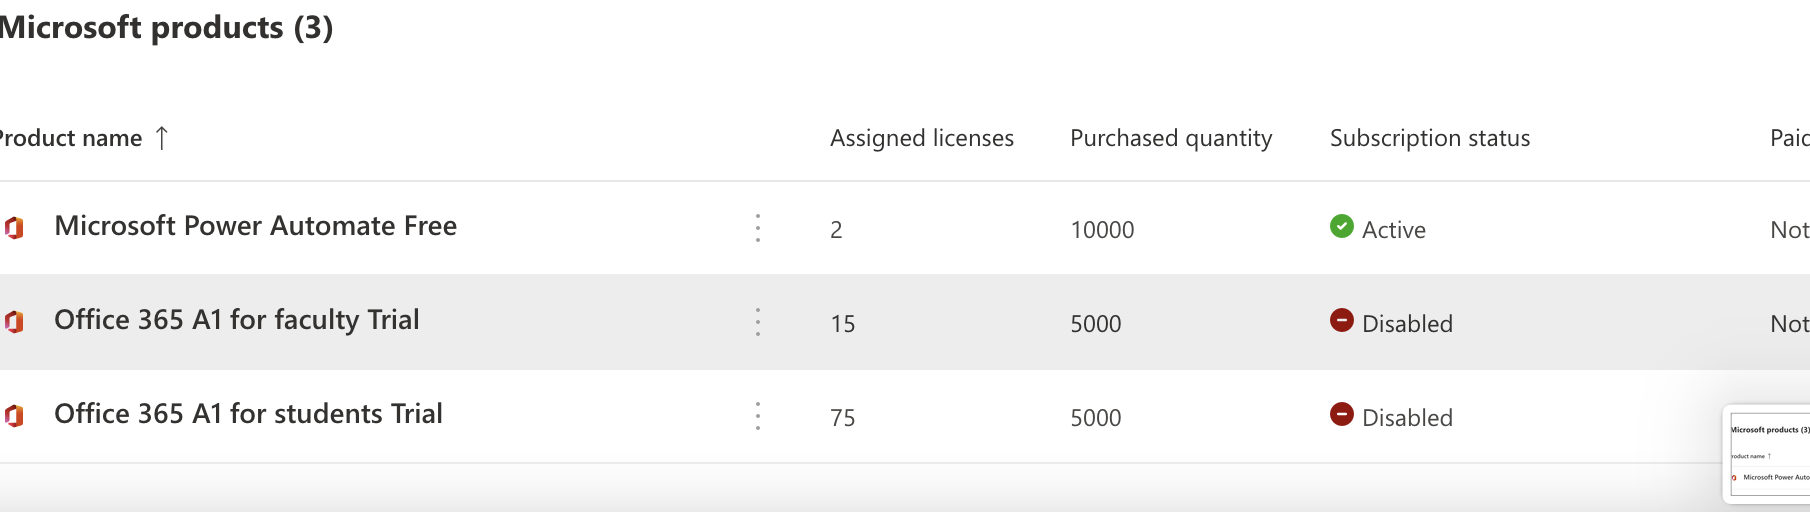The height and width of the screenshot is (512, 1810).
Task: Select the 10000 purchased quantity cell
Action: (1102, 230)
